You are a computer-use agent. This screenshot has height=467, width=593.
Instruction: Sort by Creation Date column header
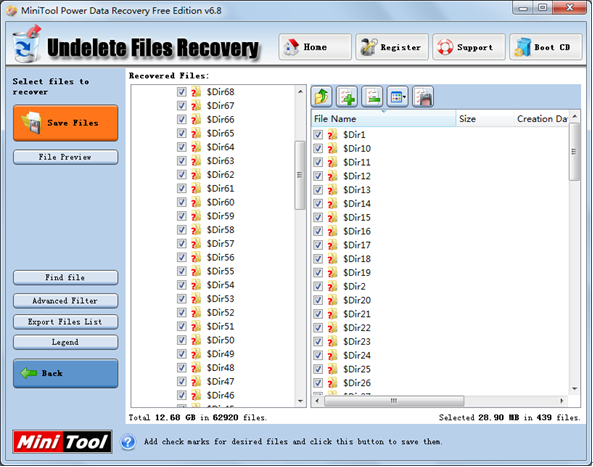[541, 119]
